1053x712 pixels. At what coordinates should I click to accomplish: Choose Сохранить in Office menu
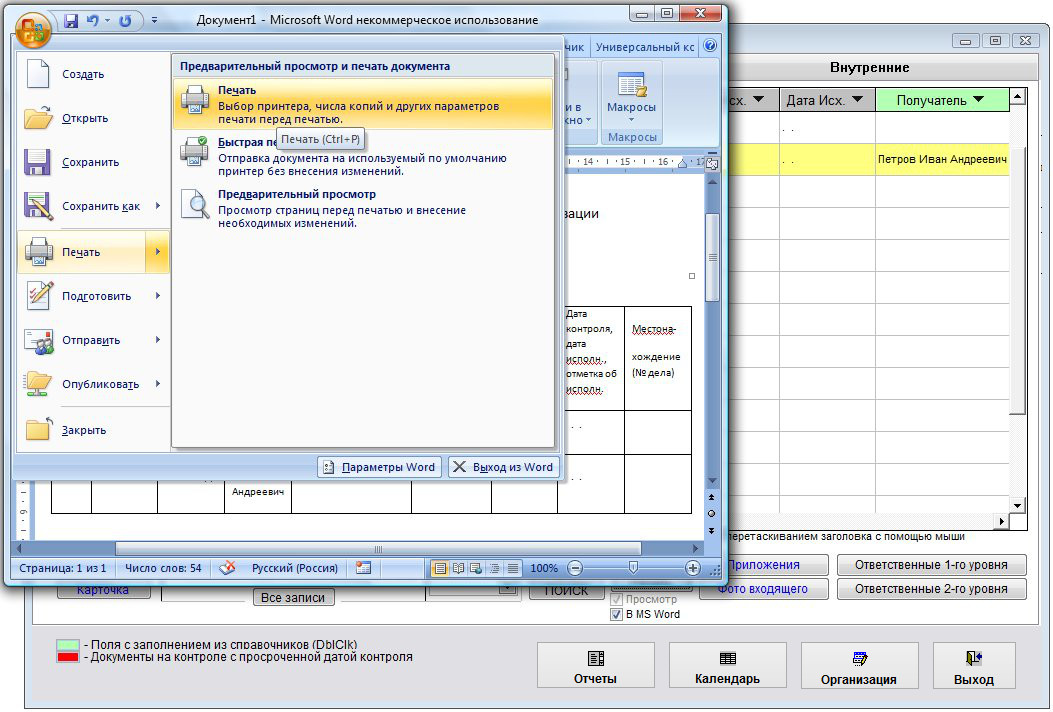coord(93,162)
